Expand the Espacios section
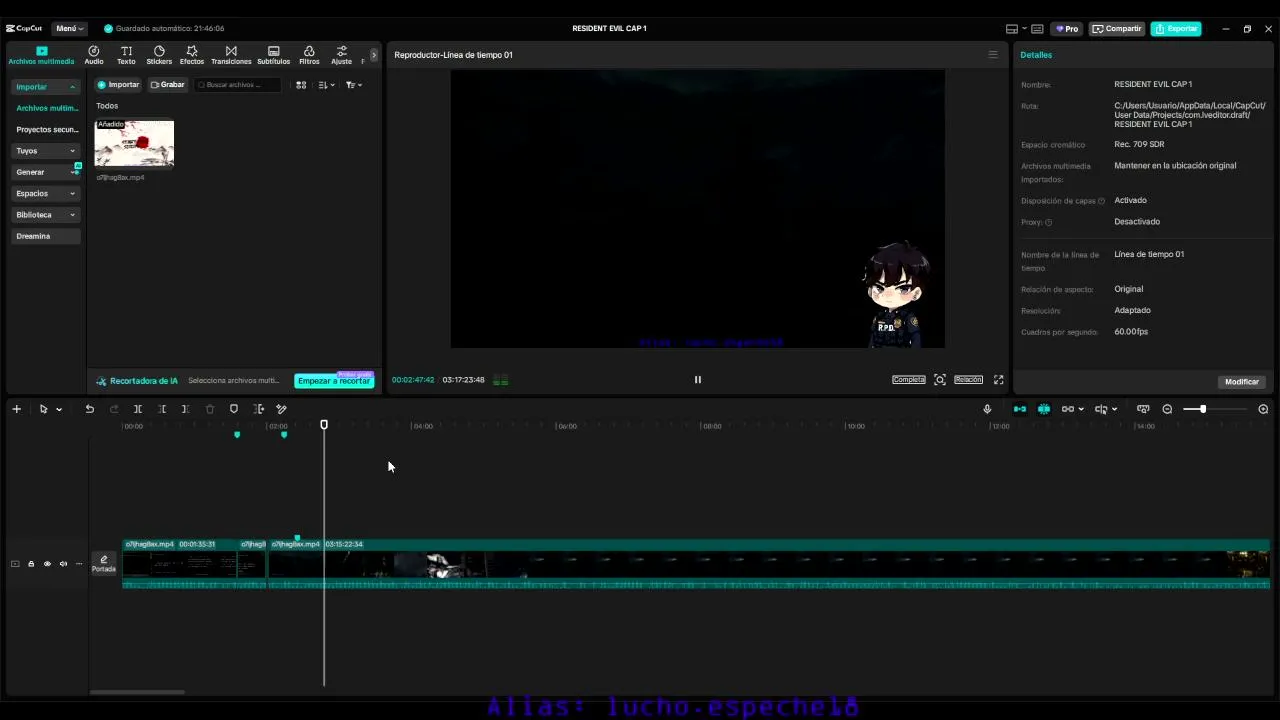Screen dimensions: 1280x720 pos(45,193)
